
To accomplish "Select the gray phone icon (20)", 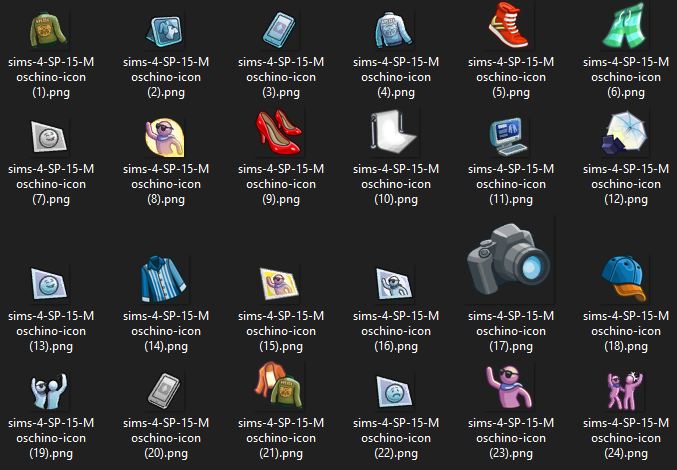I will (164, 391).
